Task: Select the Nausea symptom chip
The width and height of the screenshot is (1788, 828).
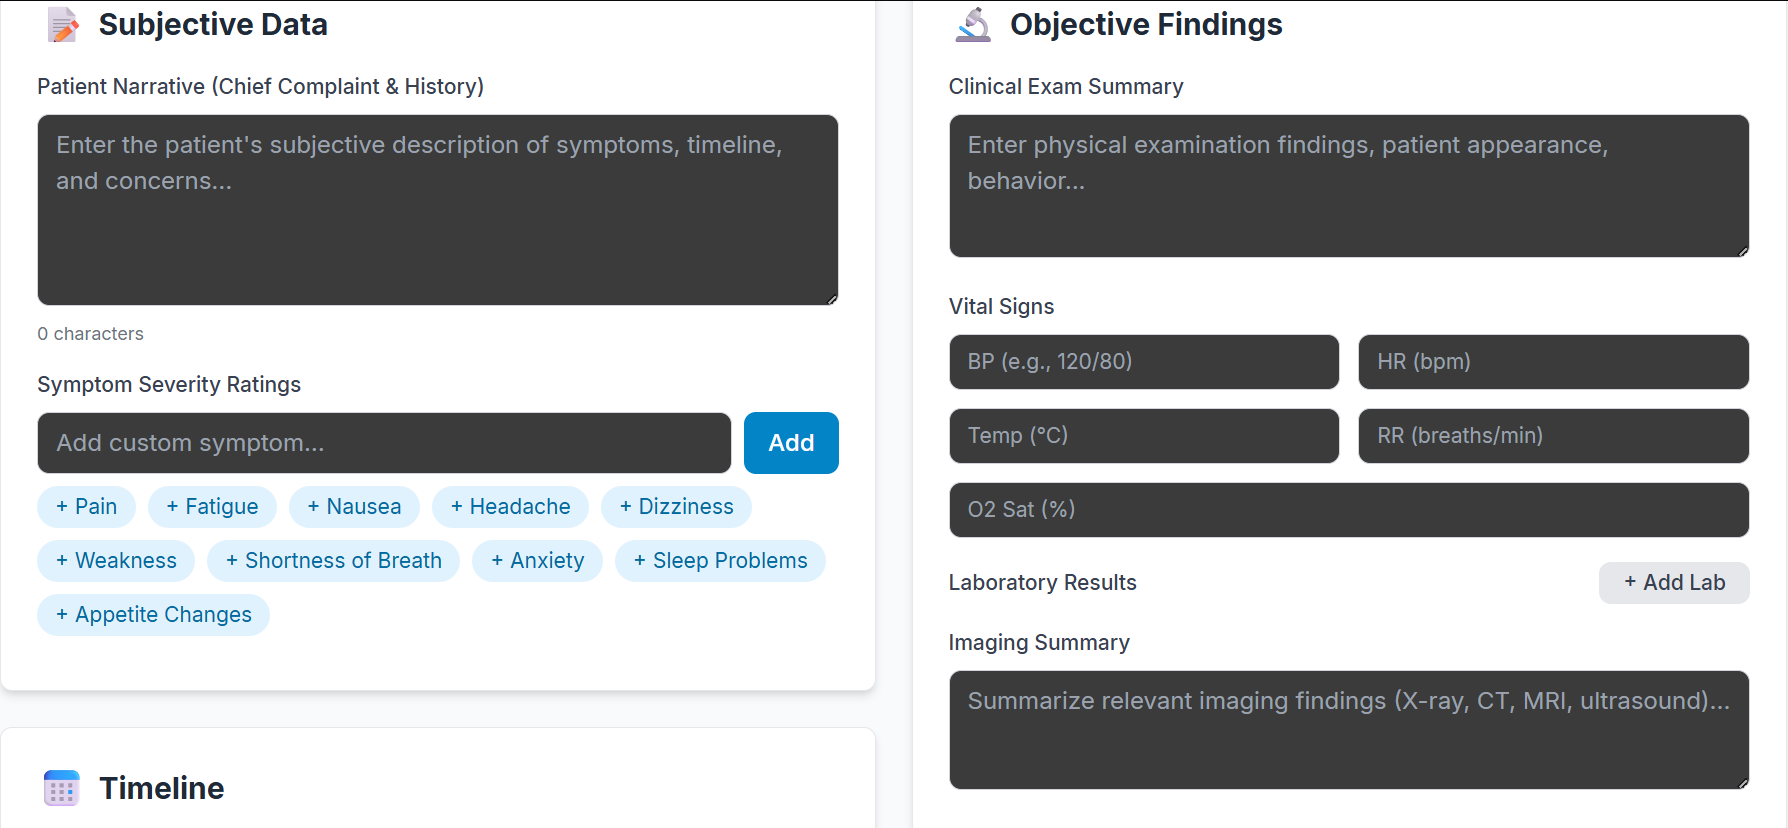Action: (x=354, y=507)
